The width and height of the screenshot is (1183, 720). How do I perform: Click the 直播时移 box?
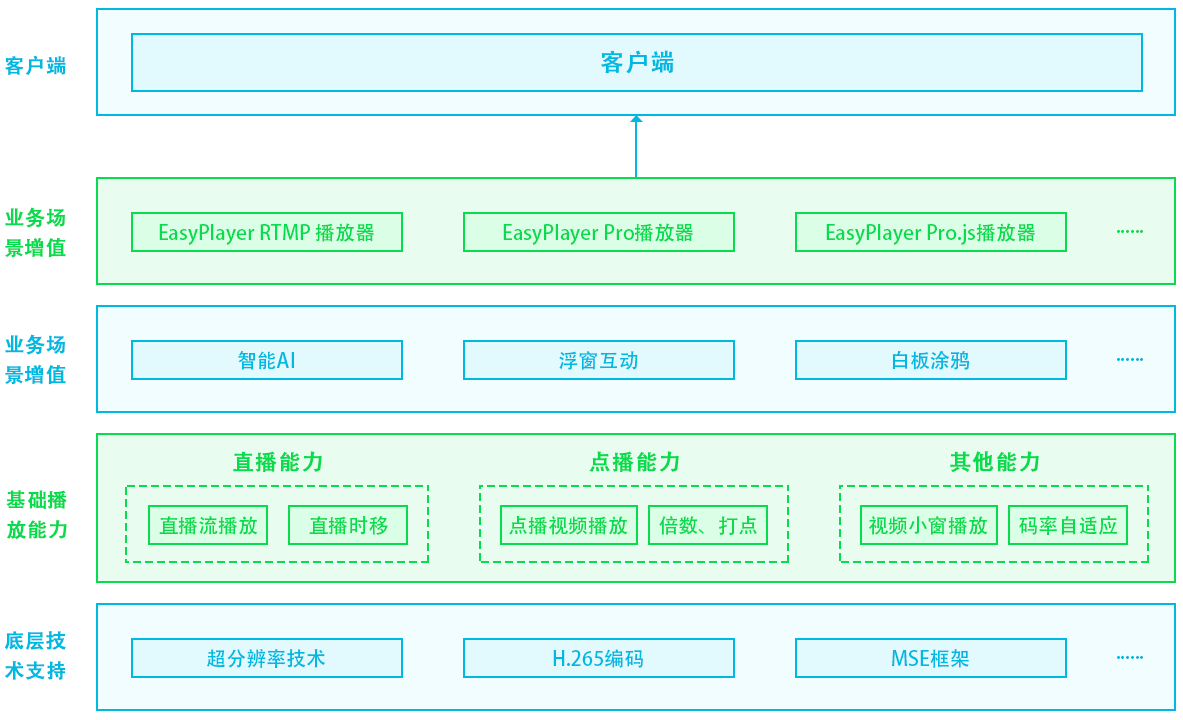coord(347,525)
